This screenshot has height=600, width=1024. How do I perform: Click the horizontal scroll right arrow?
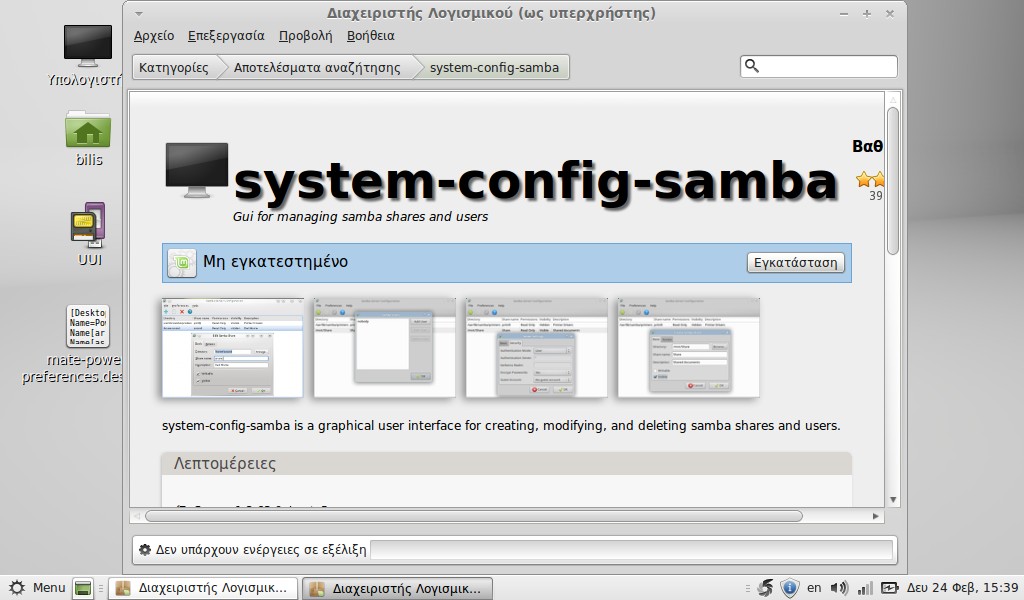pos(876,516)
